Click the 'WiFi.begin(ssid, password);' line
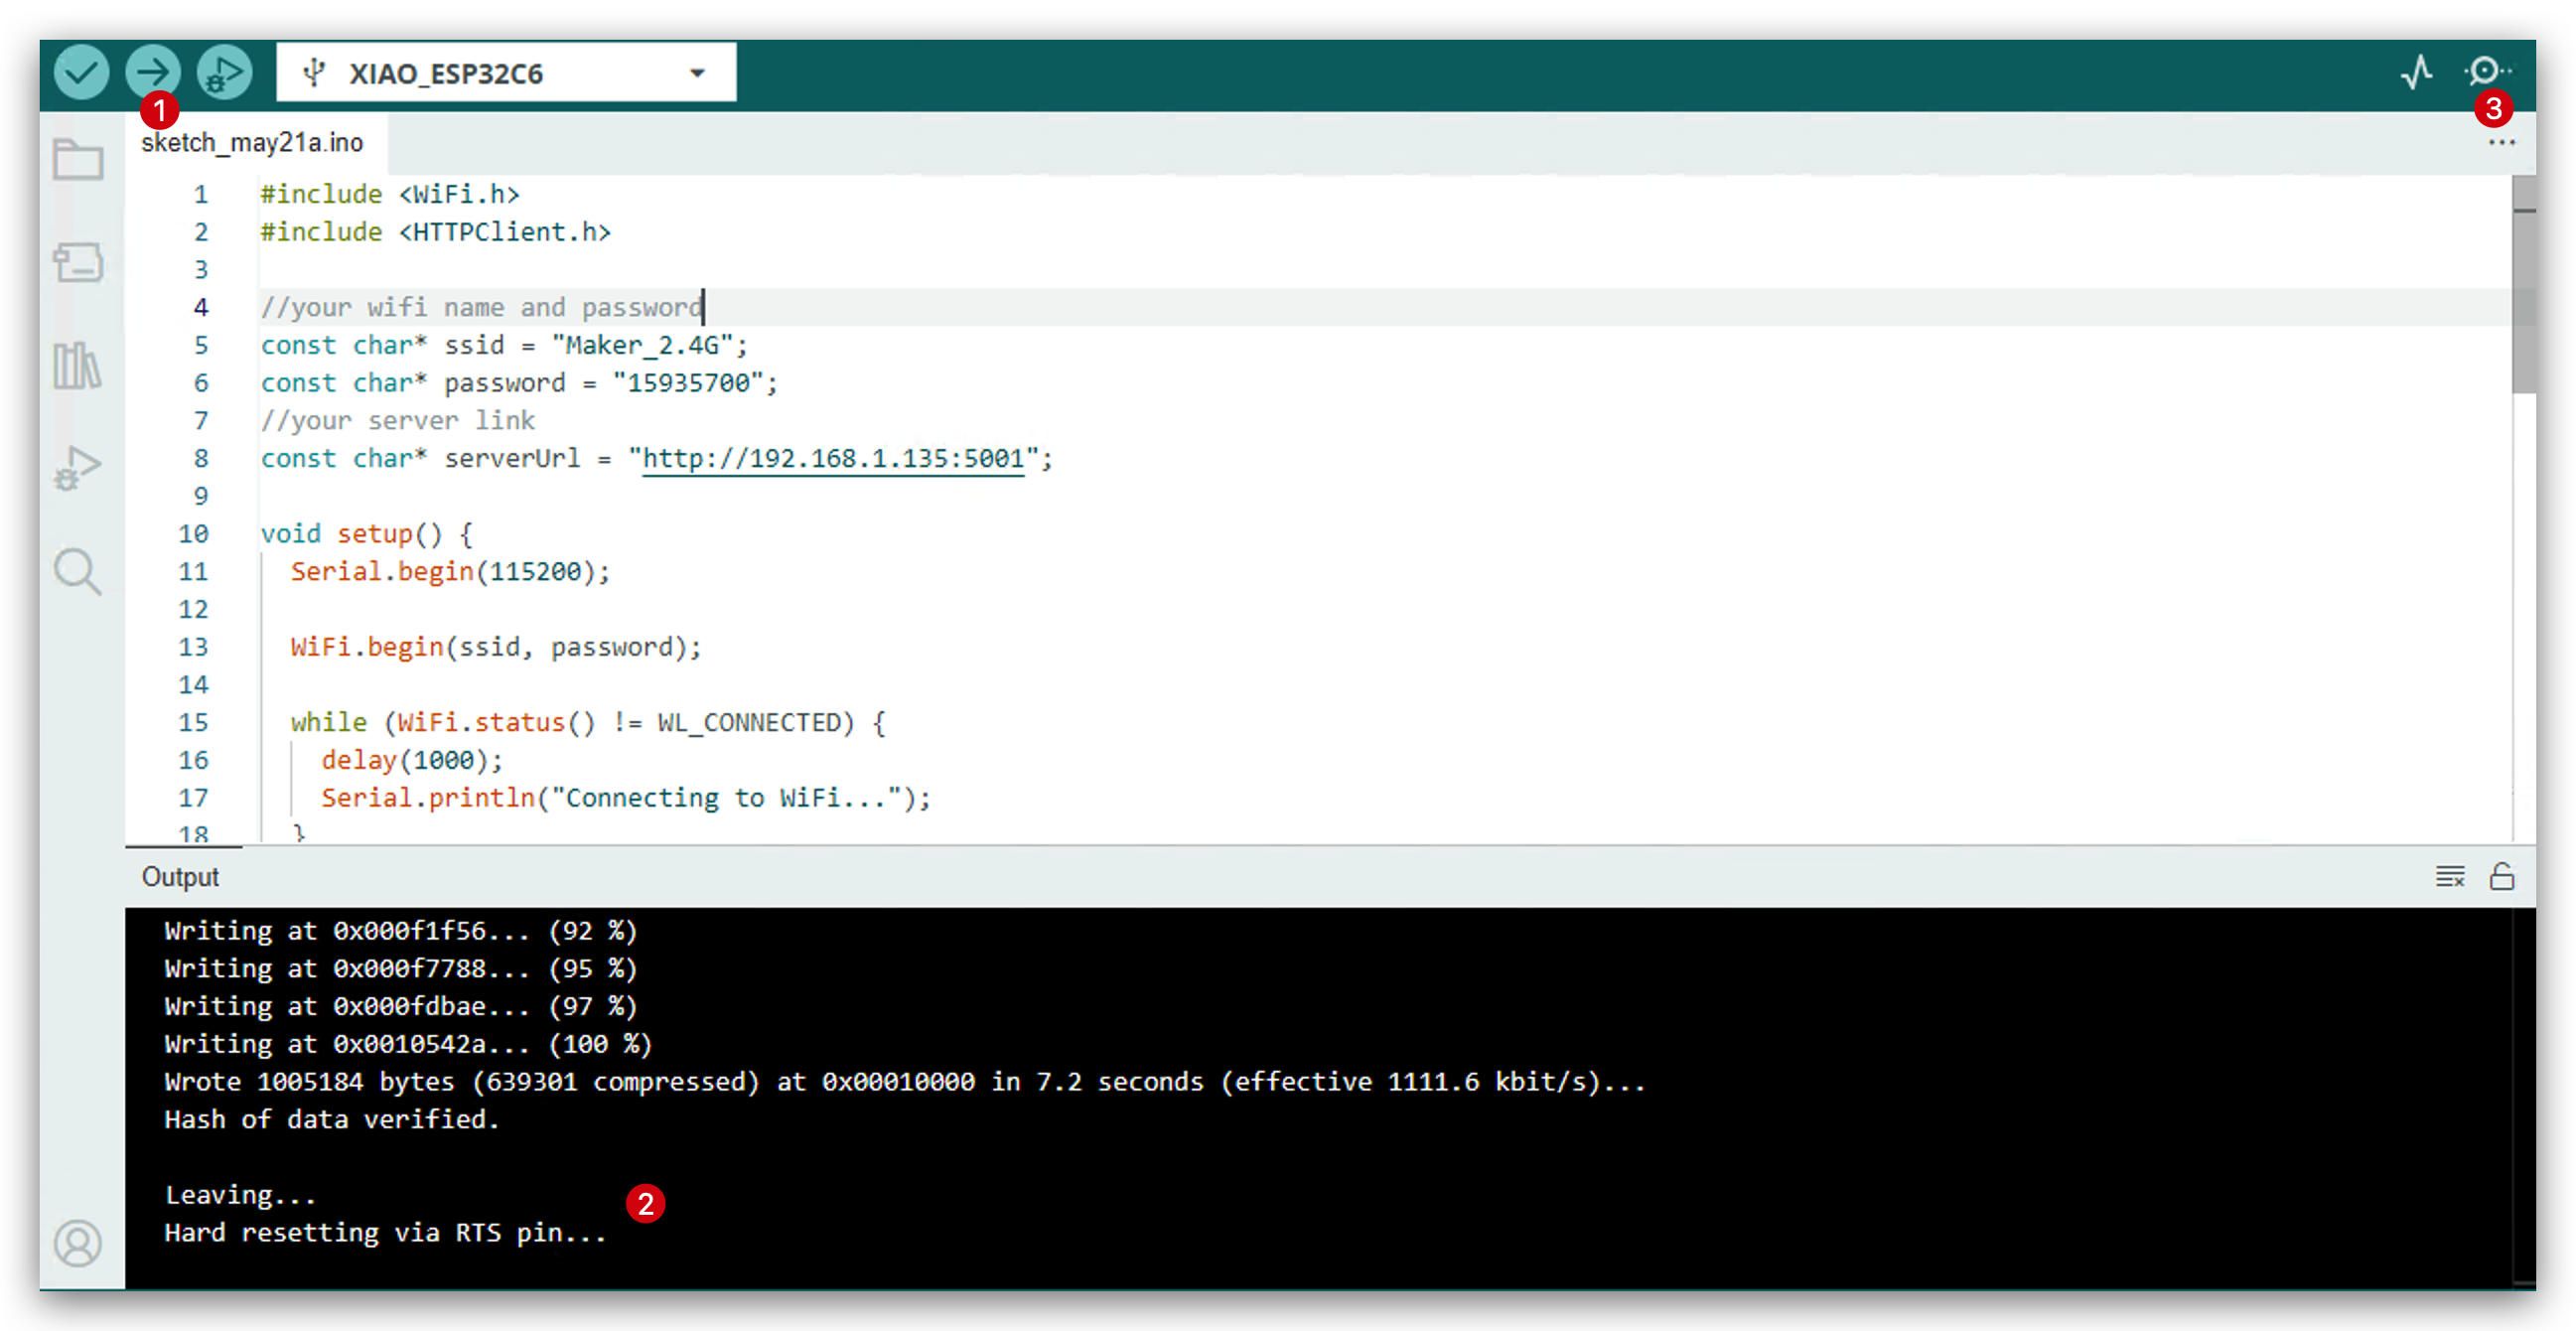 coord(496,647)
